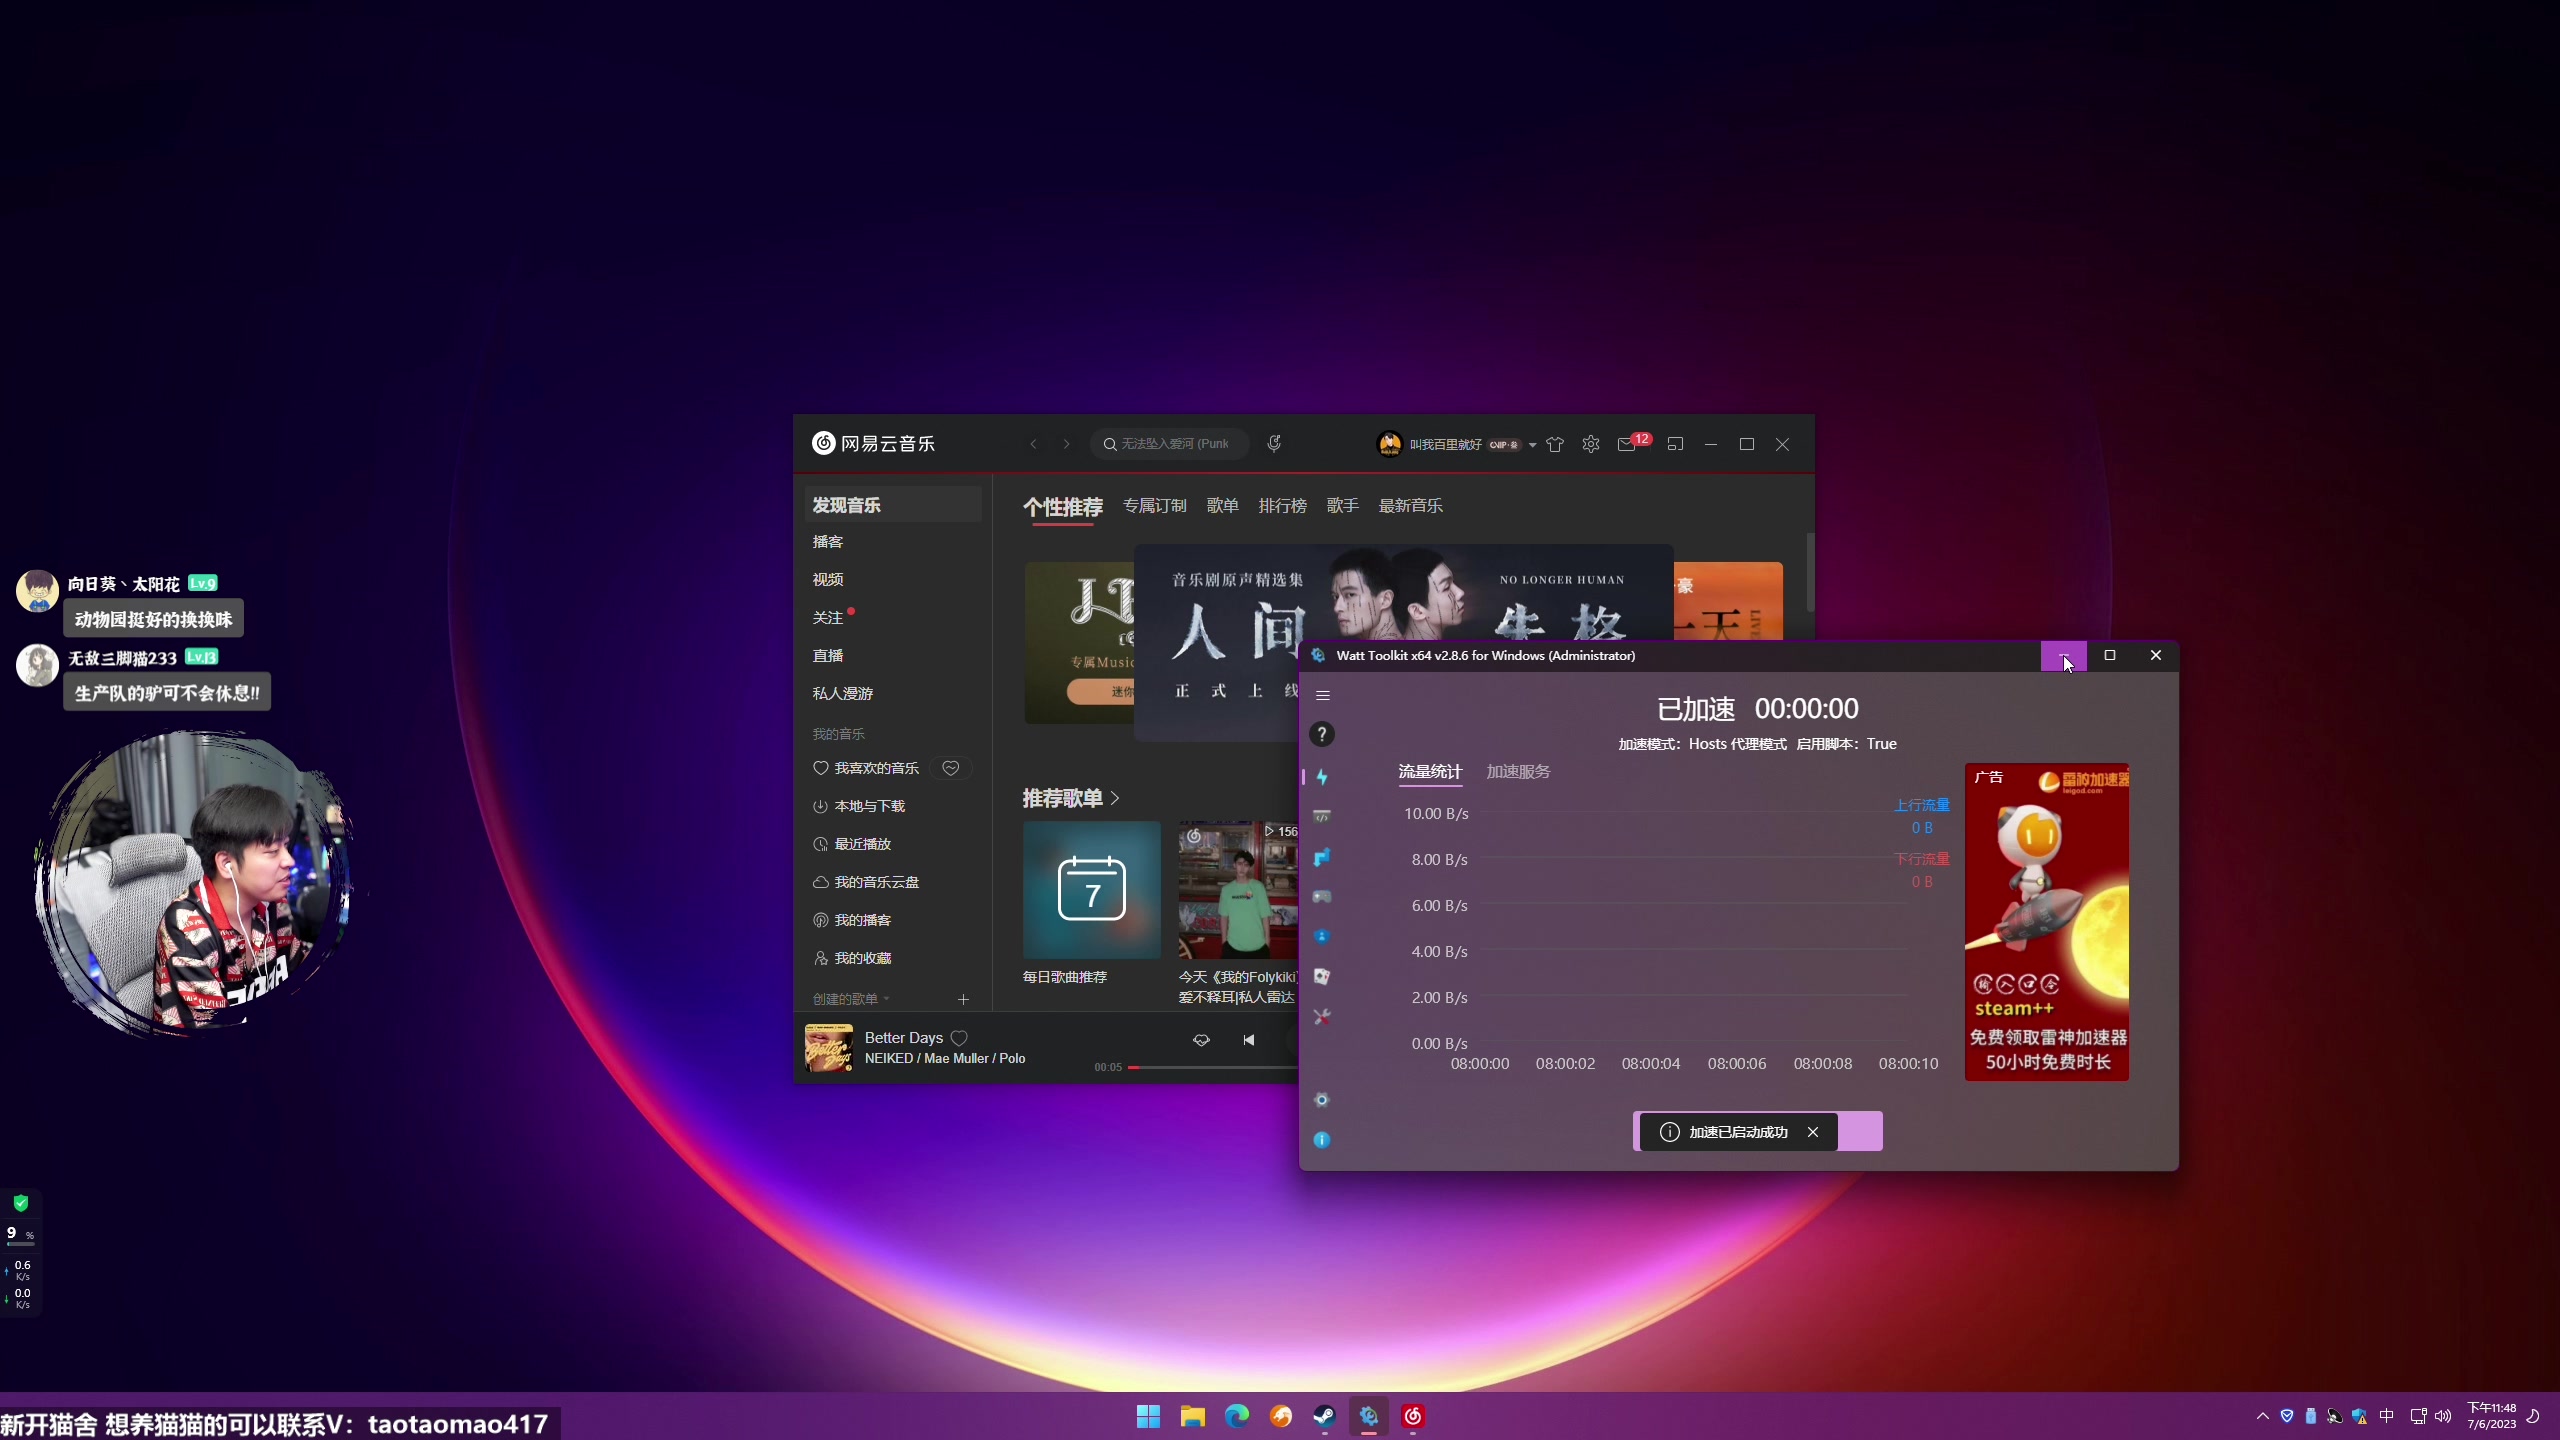Open the game controller library icon
Screen dimensions: 2560x1440
pyautogui.click(x=1322, y=897)
